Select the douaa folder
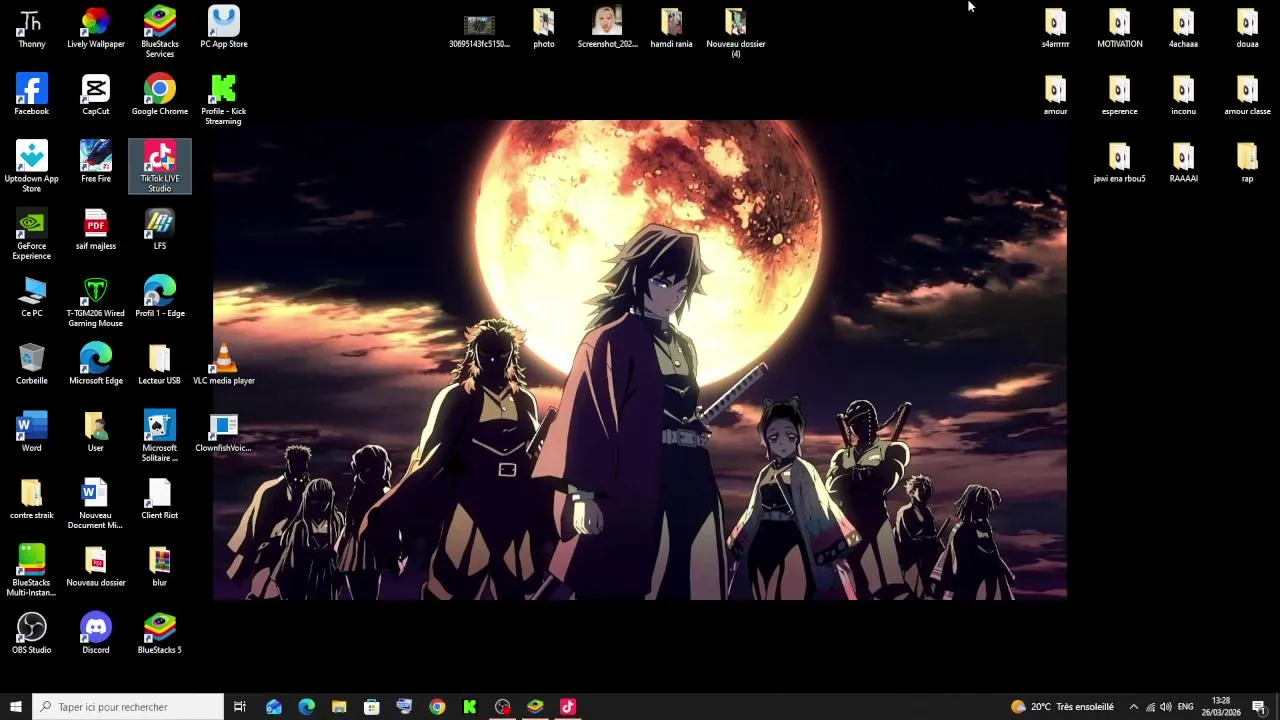 [1247, 27]
